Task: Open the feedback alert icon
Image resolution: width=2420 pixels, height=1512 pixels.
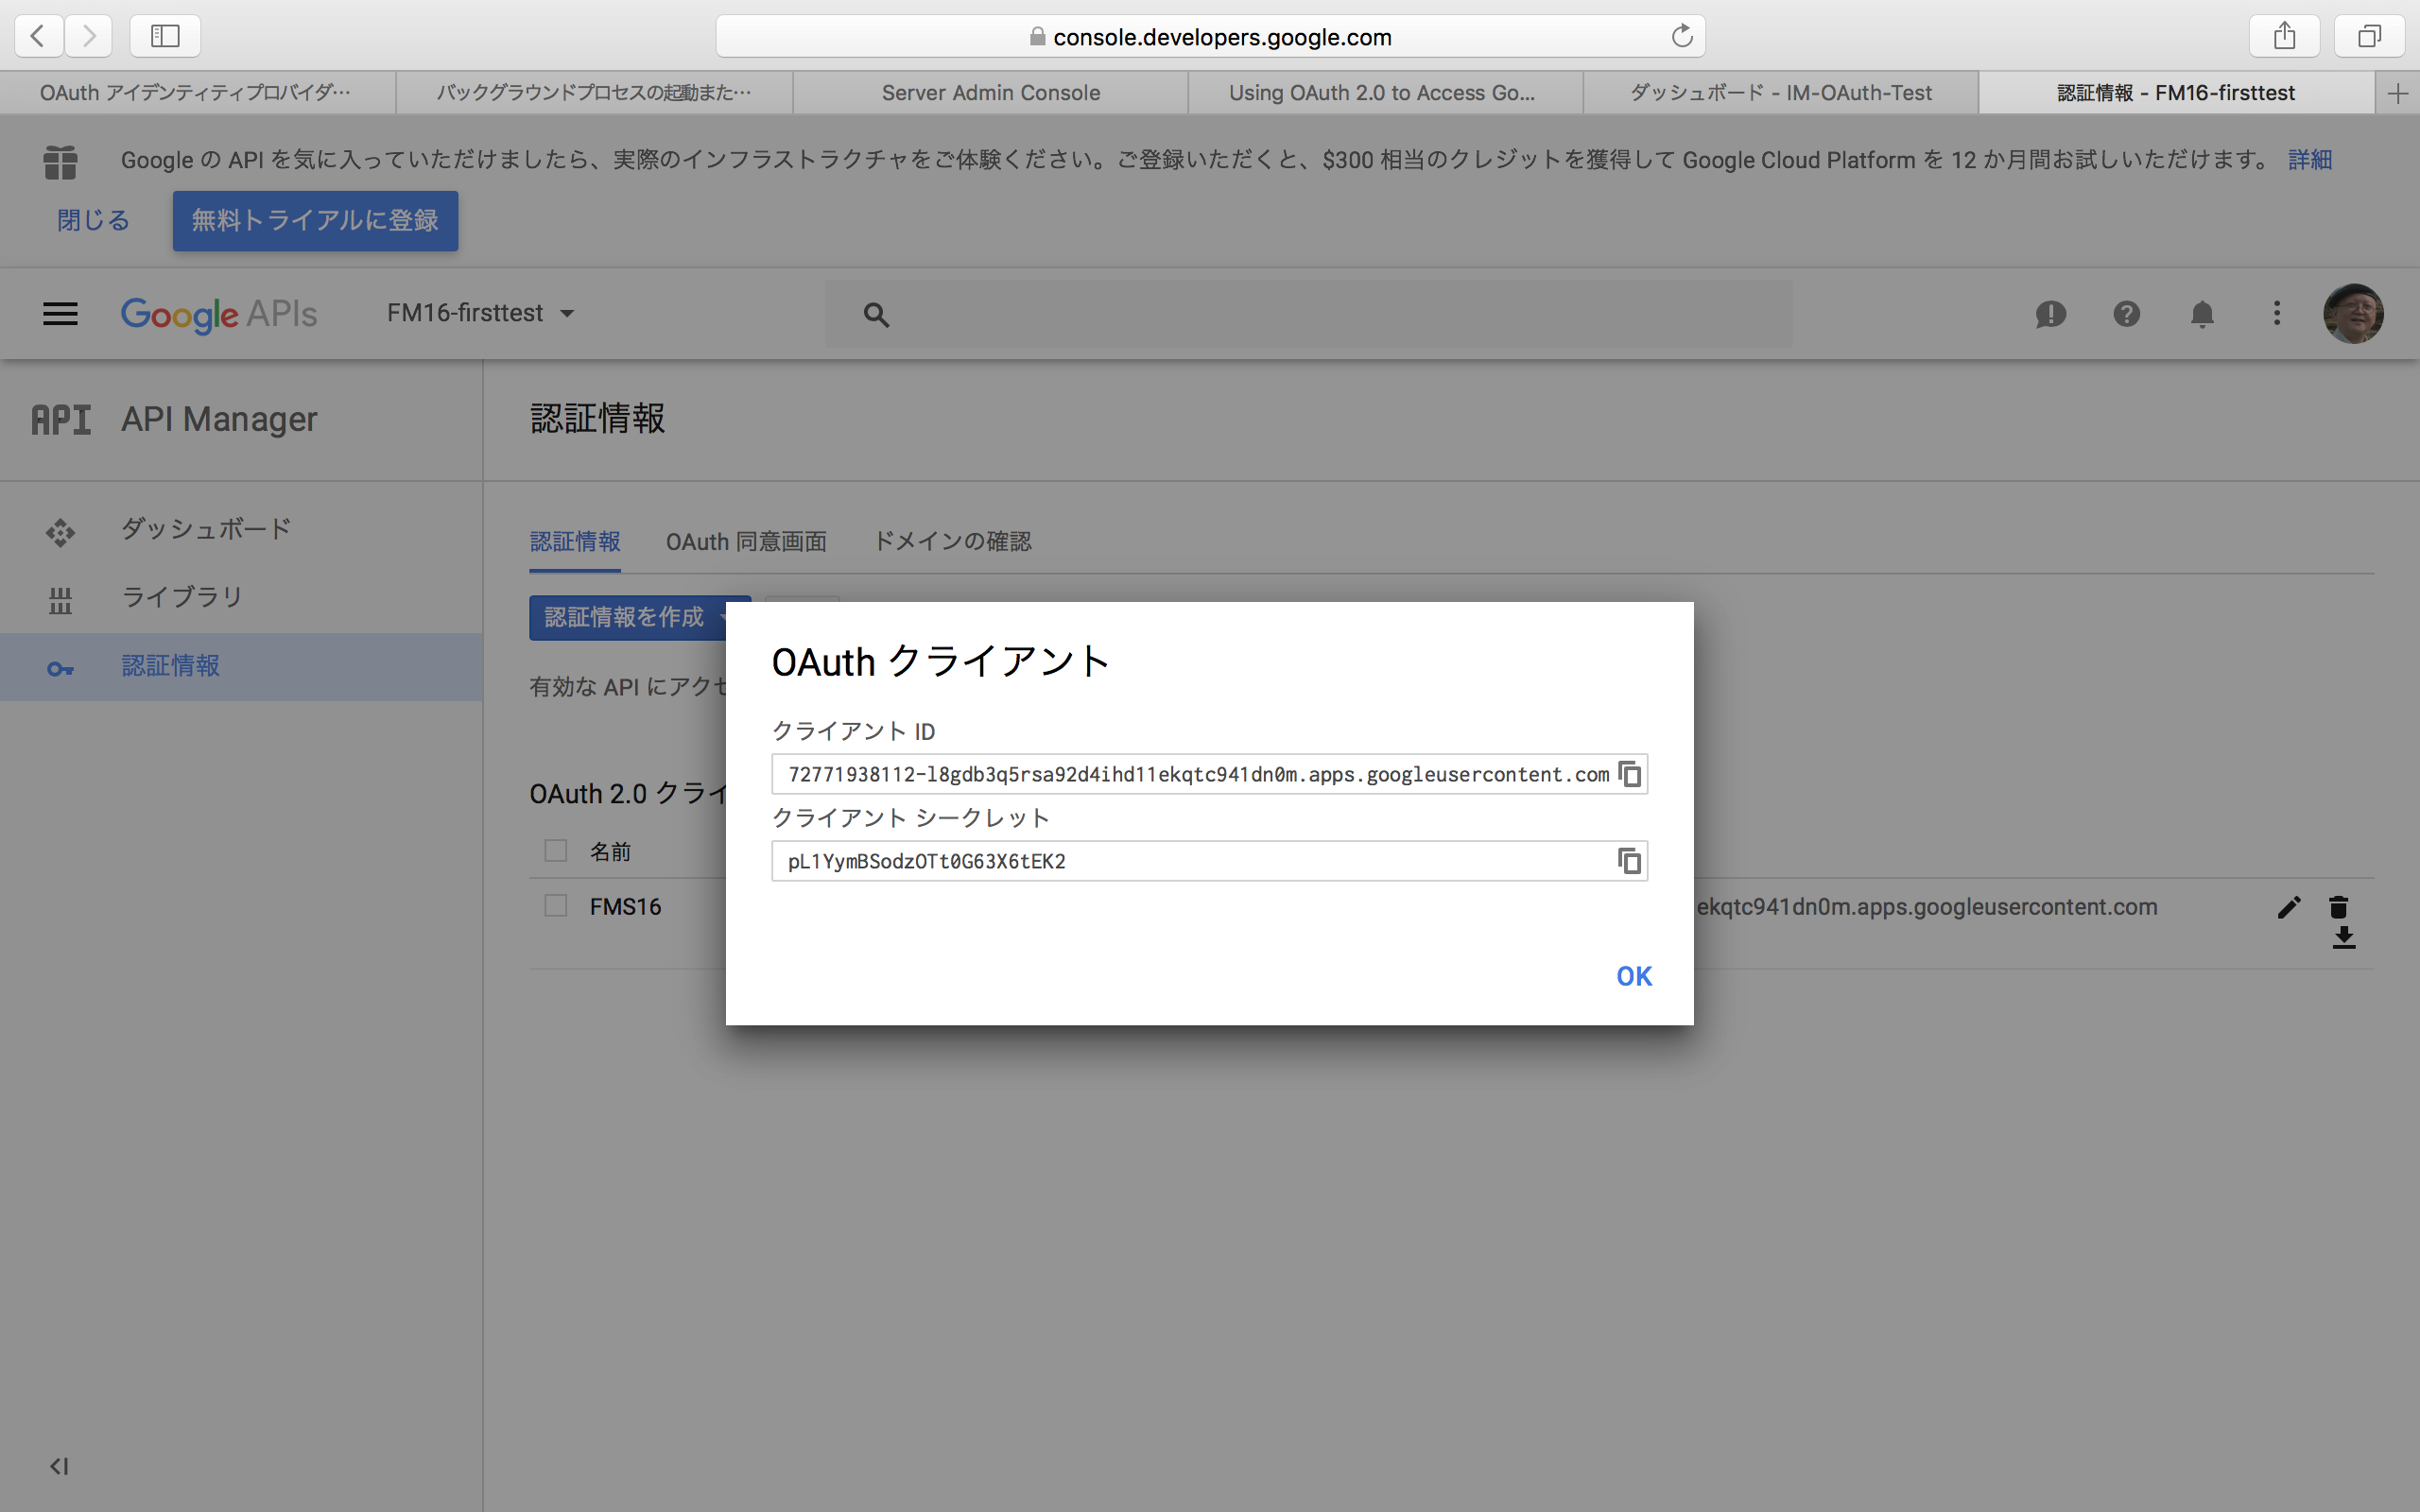Action: [x=2050, y=314]
